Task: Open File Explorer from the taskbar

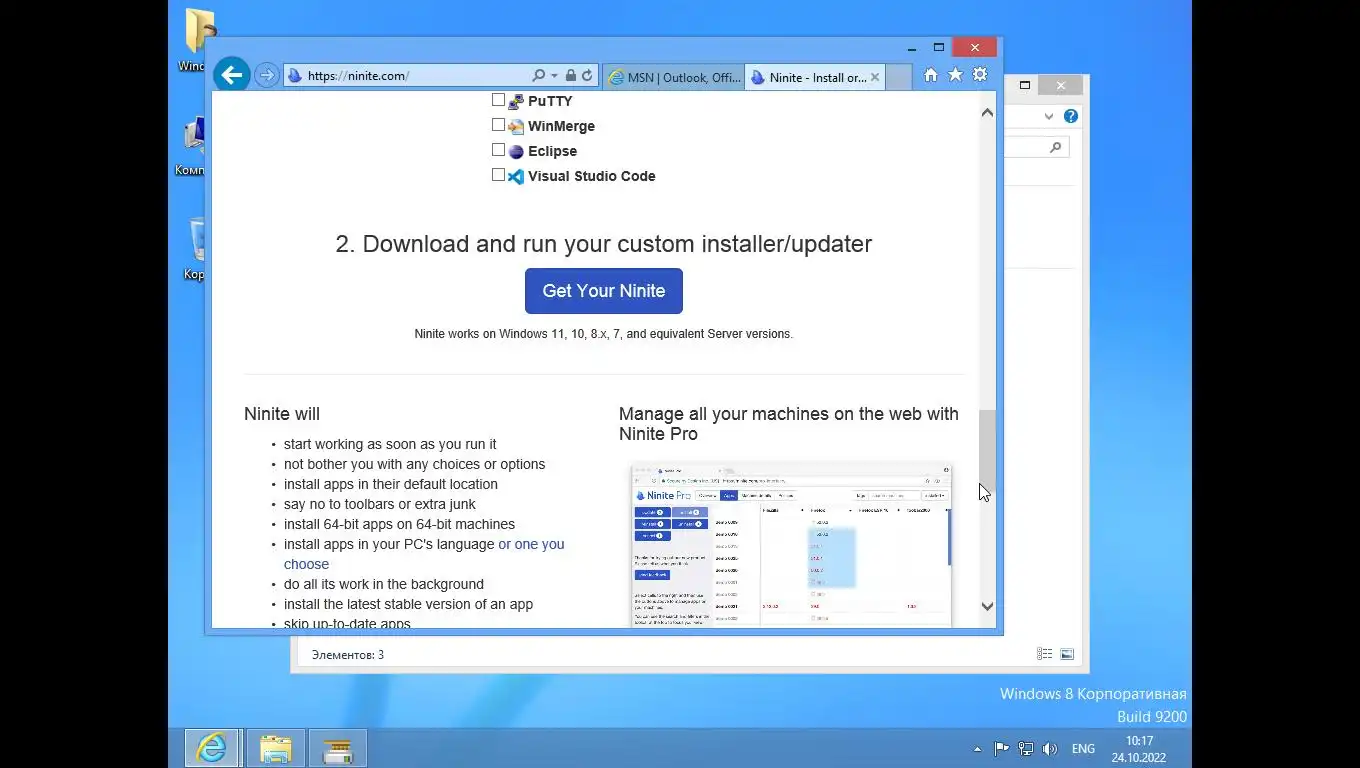Action: pos(275,748)
